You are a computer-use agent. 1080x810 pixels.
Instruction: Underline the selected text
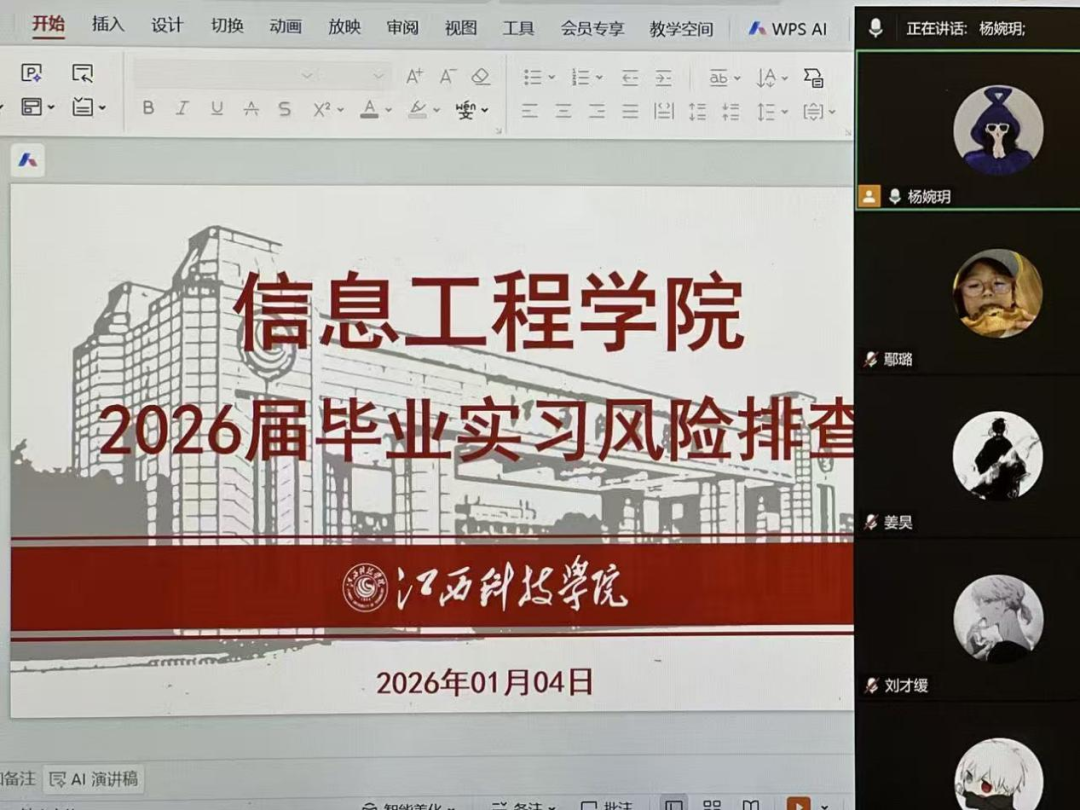217,108
